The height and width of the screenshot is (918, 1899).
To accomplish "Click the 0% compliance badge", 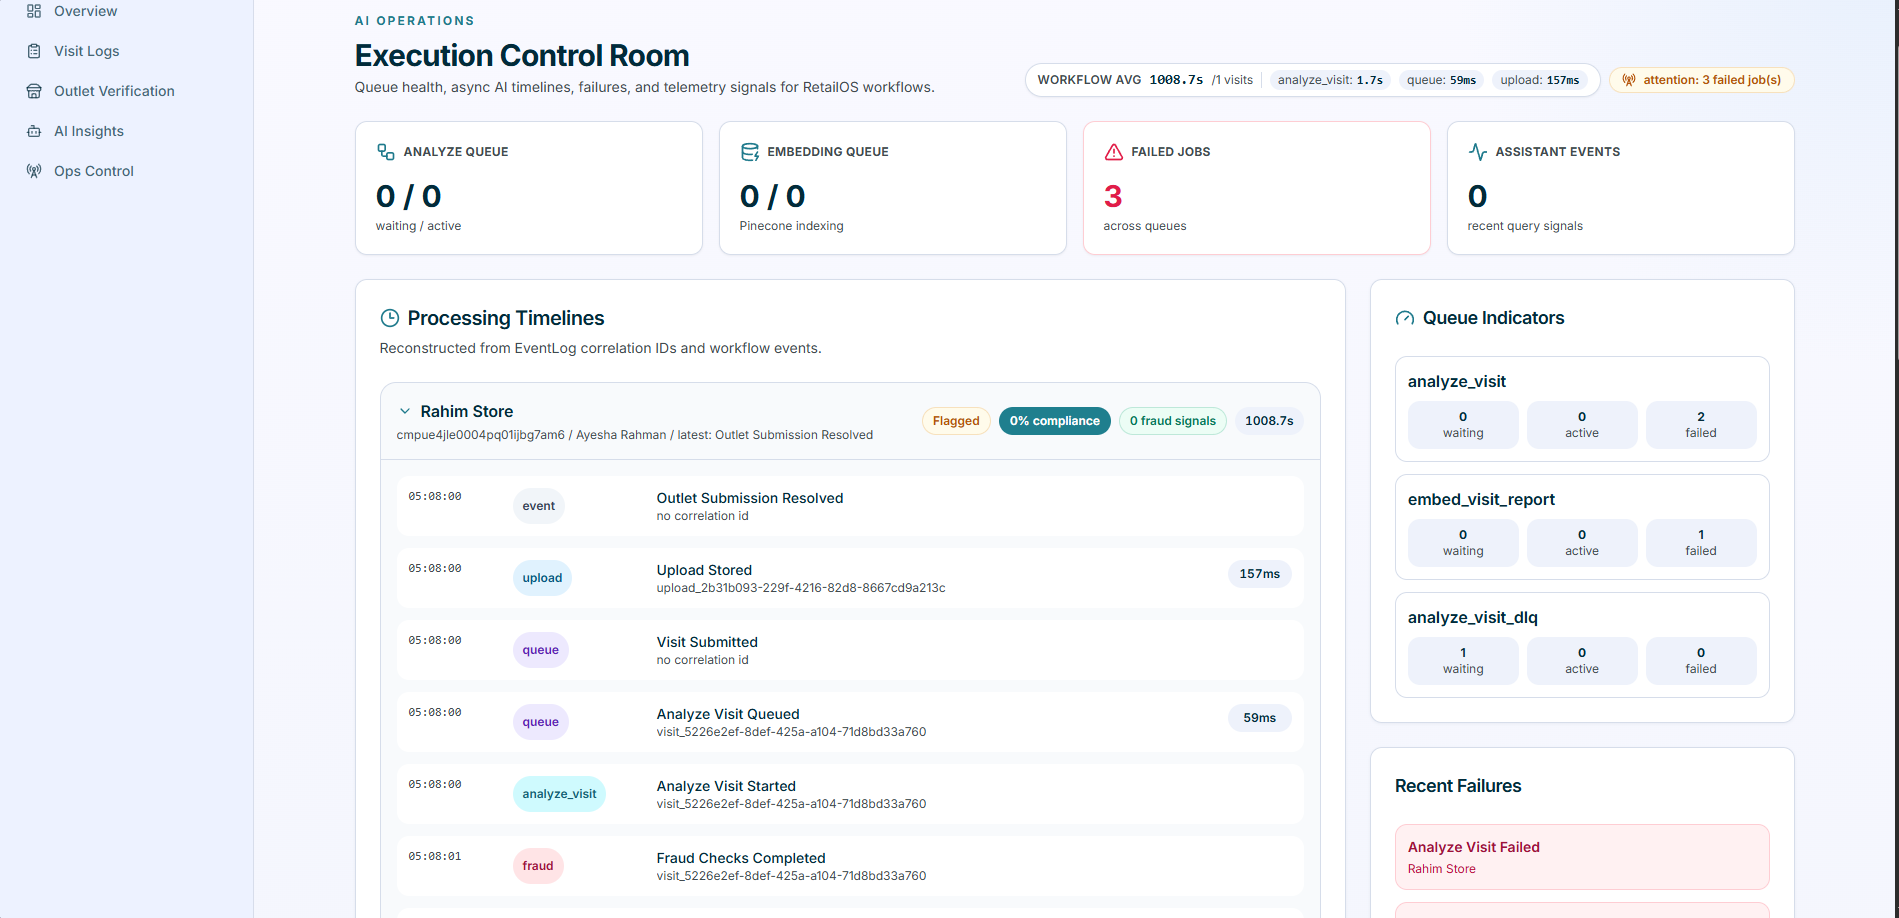I will click(1054, 421).
